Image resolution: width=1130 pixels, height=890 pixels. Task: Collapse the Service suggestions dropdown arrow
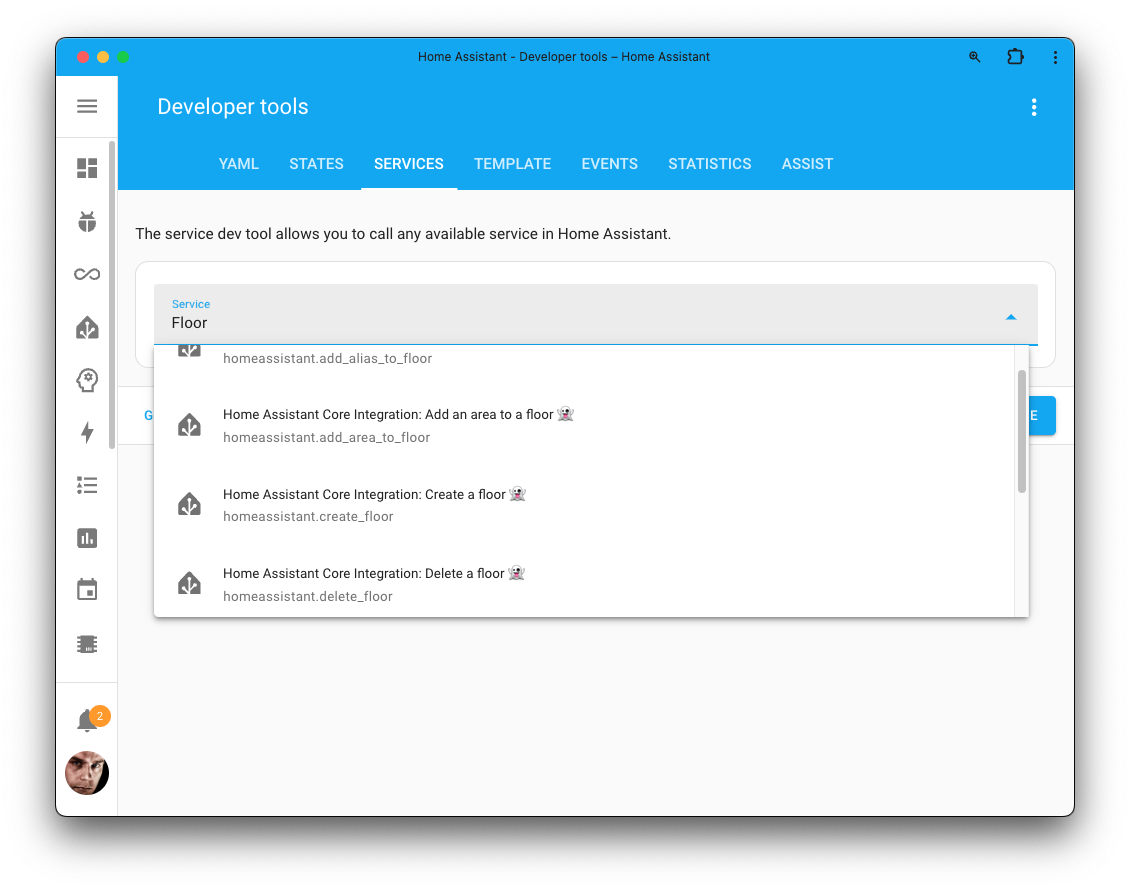pos(1011,315)
